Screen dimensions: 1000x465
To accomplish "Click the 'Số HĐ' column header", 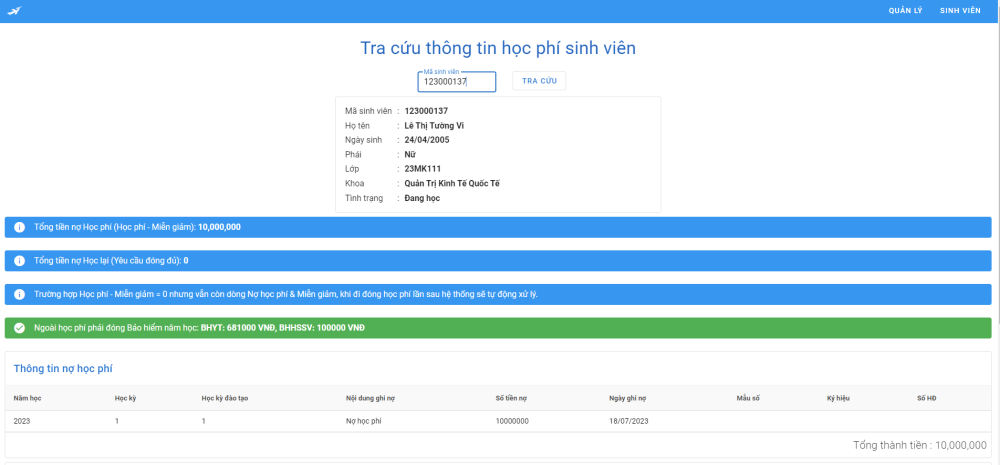I will [927, 398].
